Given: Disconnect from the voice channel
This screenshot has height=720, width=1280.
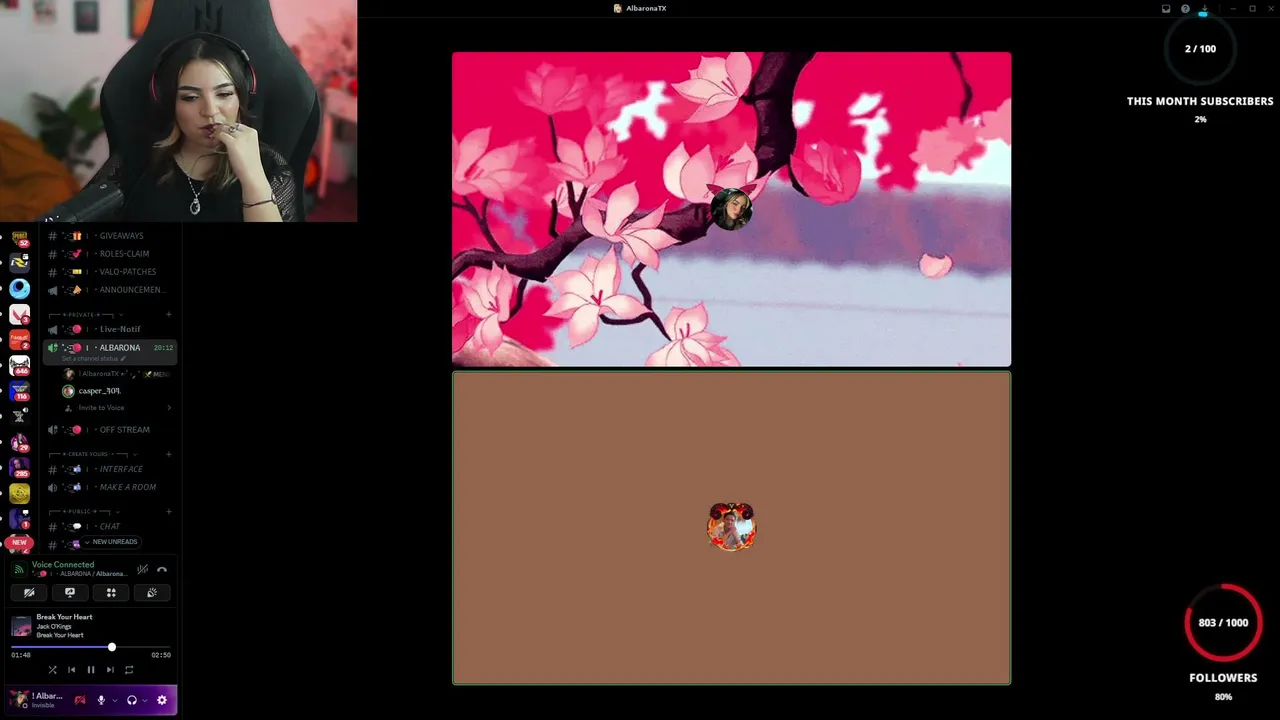Looking at the screenshot, I should (x=162, y=569).
